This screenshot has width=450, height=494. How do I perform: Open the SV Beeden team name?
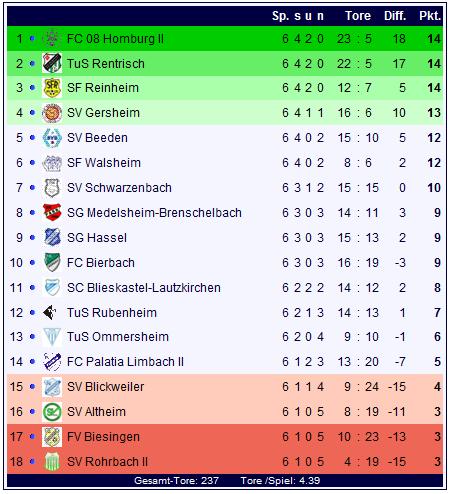click(97, 138)
